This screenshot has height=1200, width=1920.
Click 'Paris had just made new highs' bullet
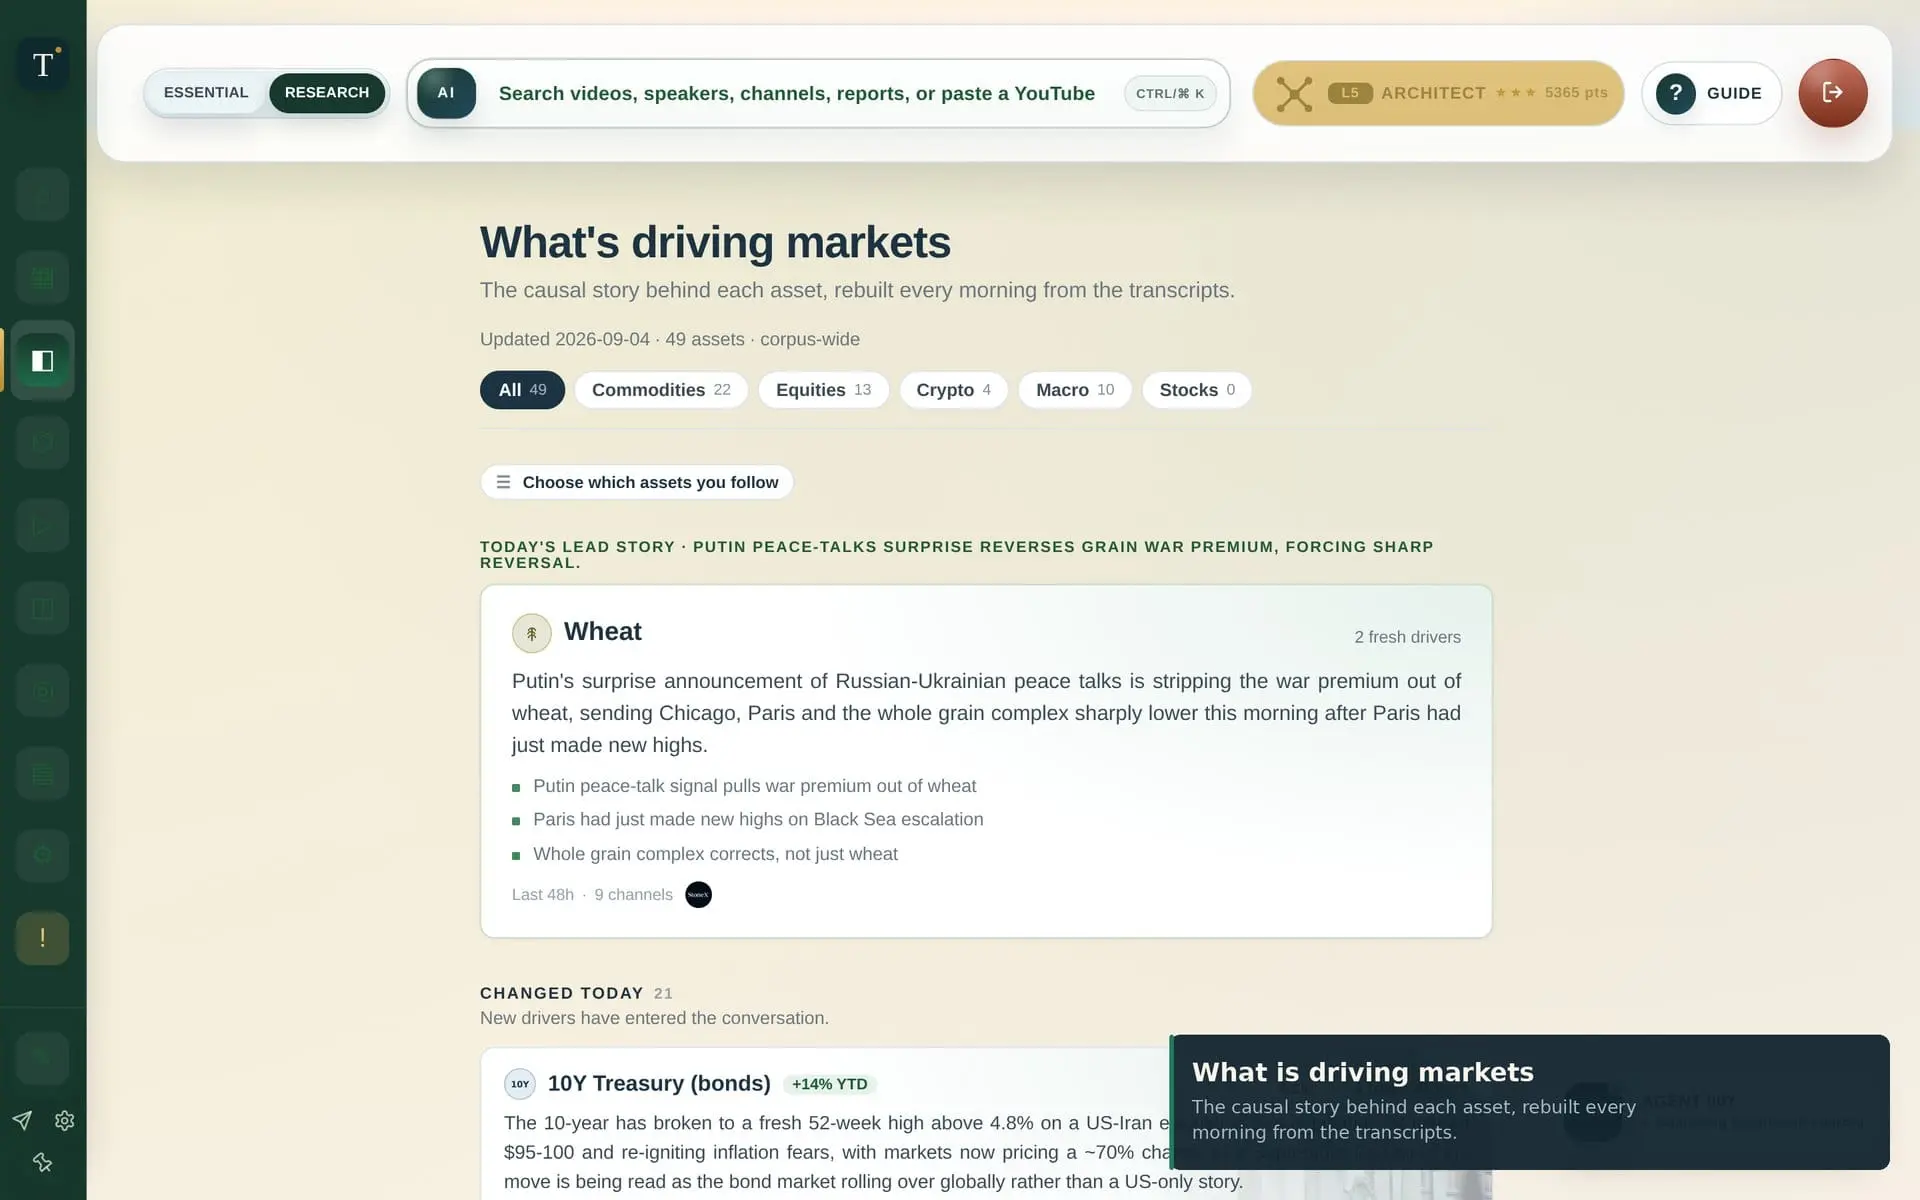point(758,820)
